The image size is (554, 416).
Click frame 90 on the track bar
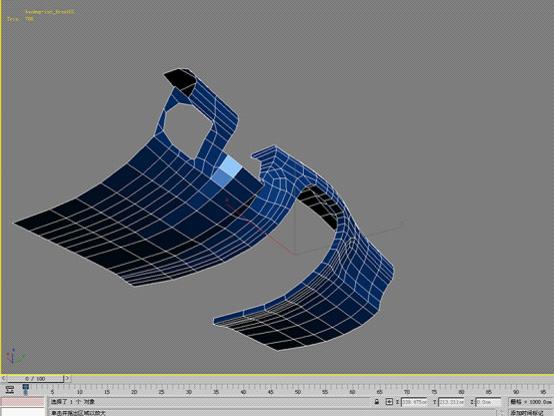(516, 392)
